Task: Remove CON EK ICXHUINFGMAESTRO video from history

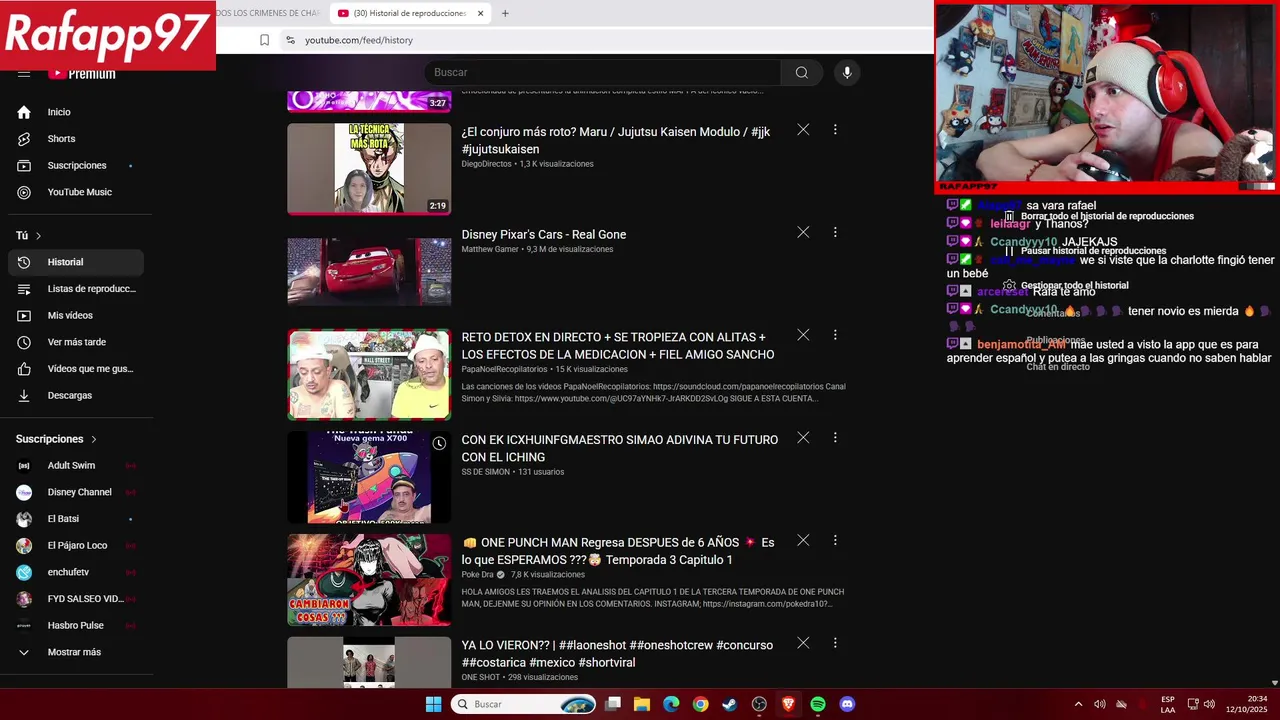Action: (x=803, y=437)
